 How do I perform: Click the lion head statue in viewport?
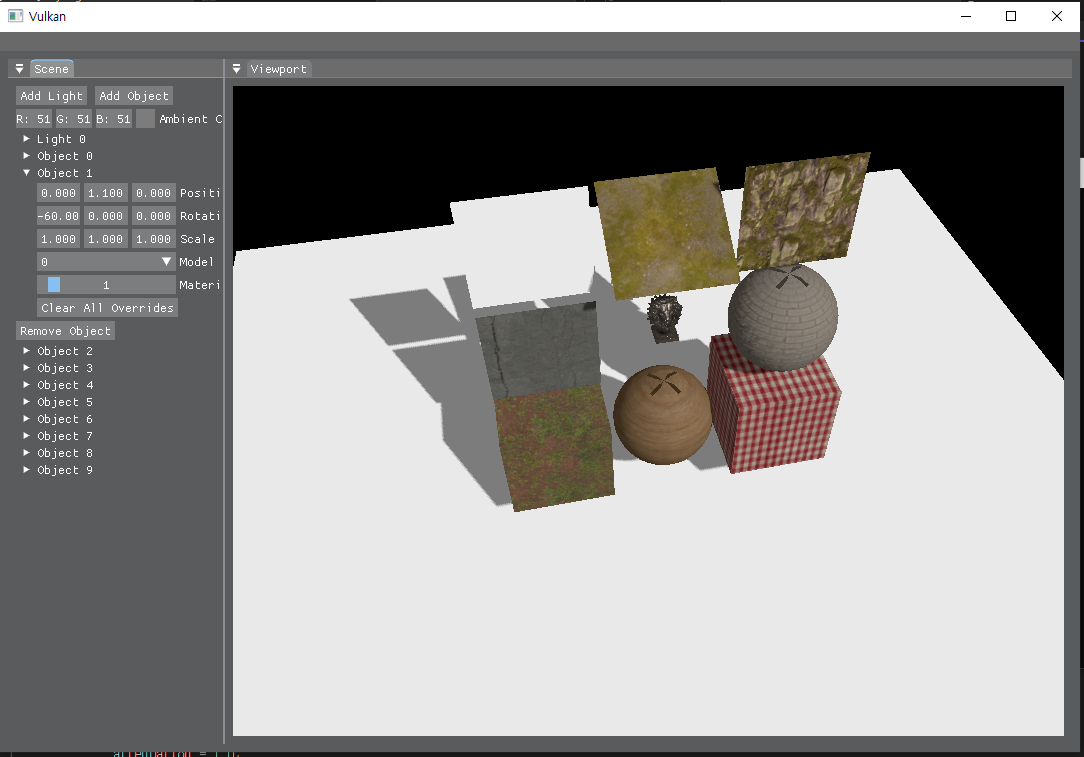(664, 317)
